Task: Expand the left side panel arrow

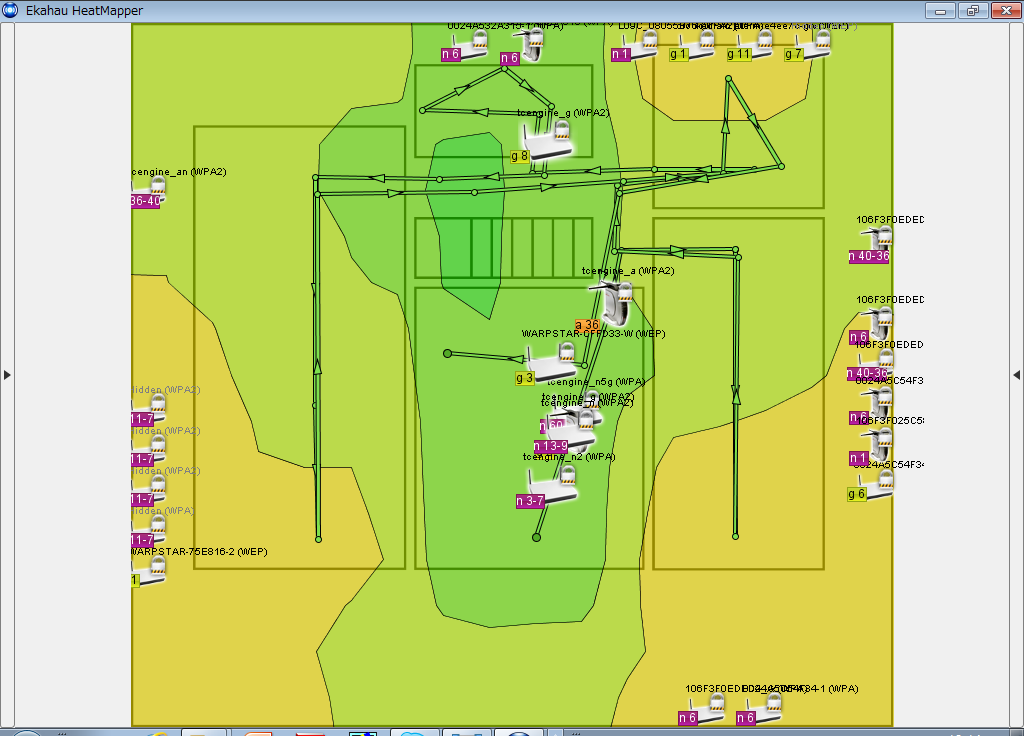Action: click(7, 375)
